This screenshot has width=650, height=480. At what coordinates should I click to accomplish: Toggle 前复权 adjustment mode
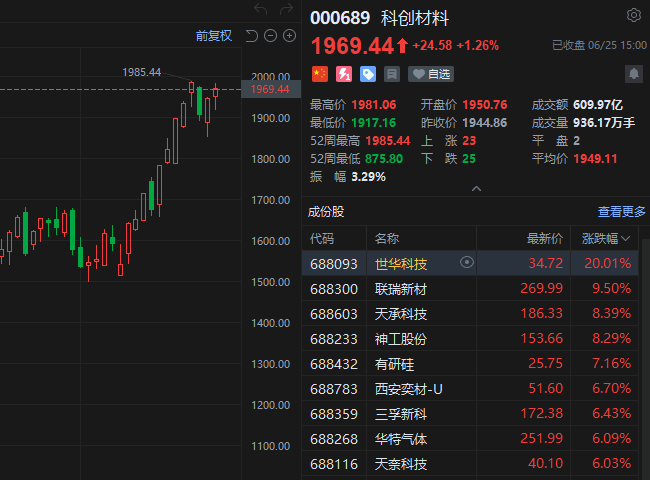coord(214,36)
